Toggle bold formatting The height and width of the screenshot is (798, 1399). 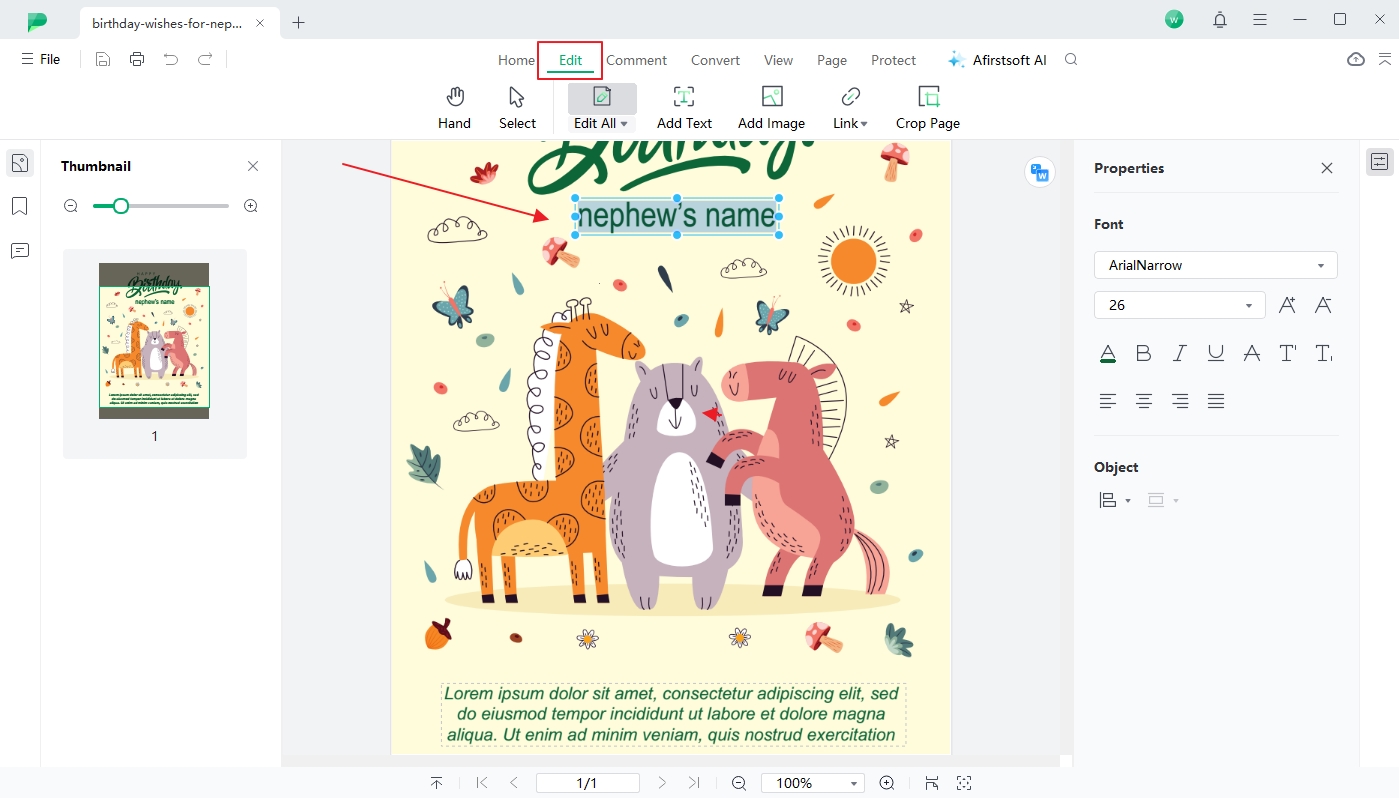[1144, 353]
